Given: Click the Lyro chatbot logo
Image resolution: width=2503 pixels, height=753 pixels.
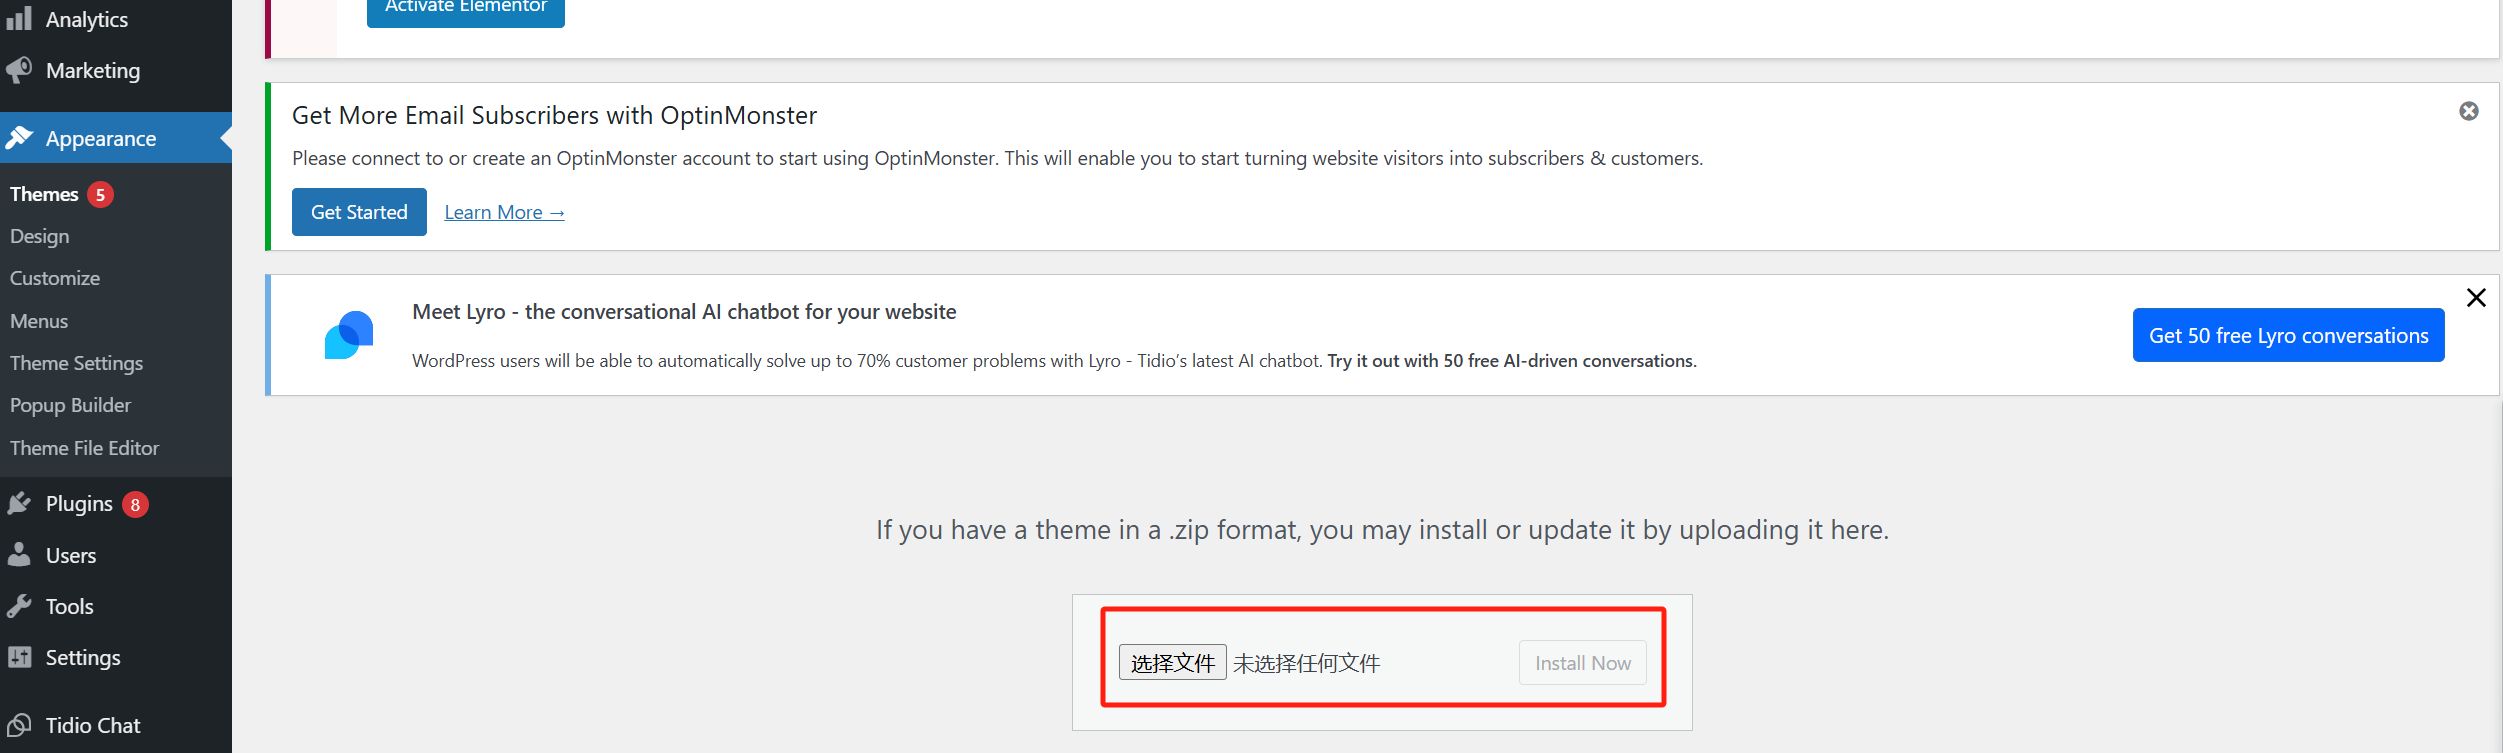Looking at the screenshot, I should [349, 335].
